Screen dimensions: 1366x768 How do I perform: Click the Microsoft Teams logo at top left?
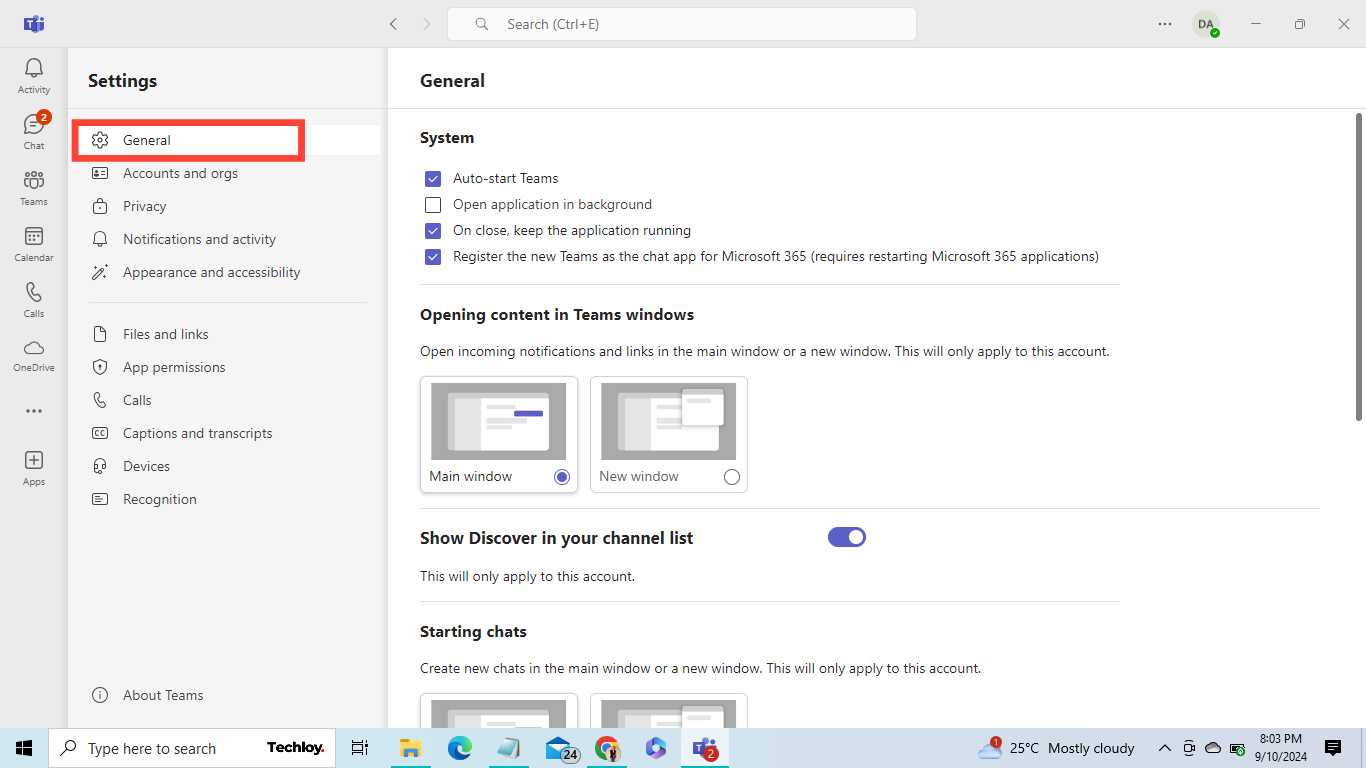pos(34,24)
